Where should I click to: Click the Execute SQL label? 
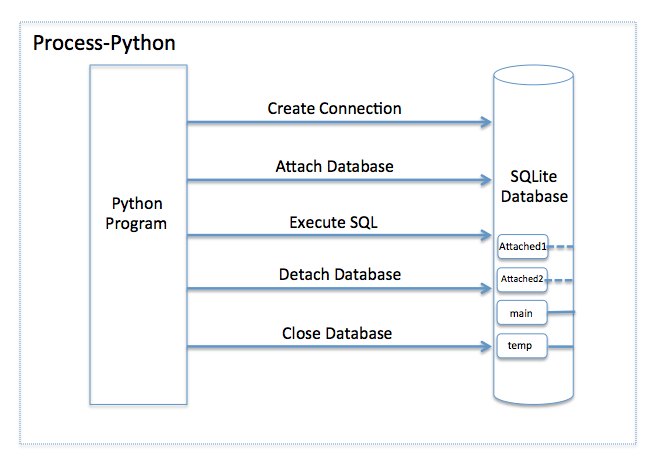click(333, 222)
